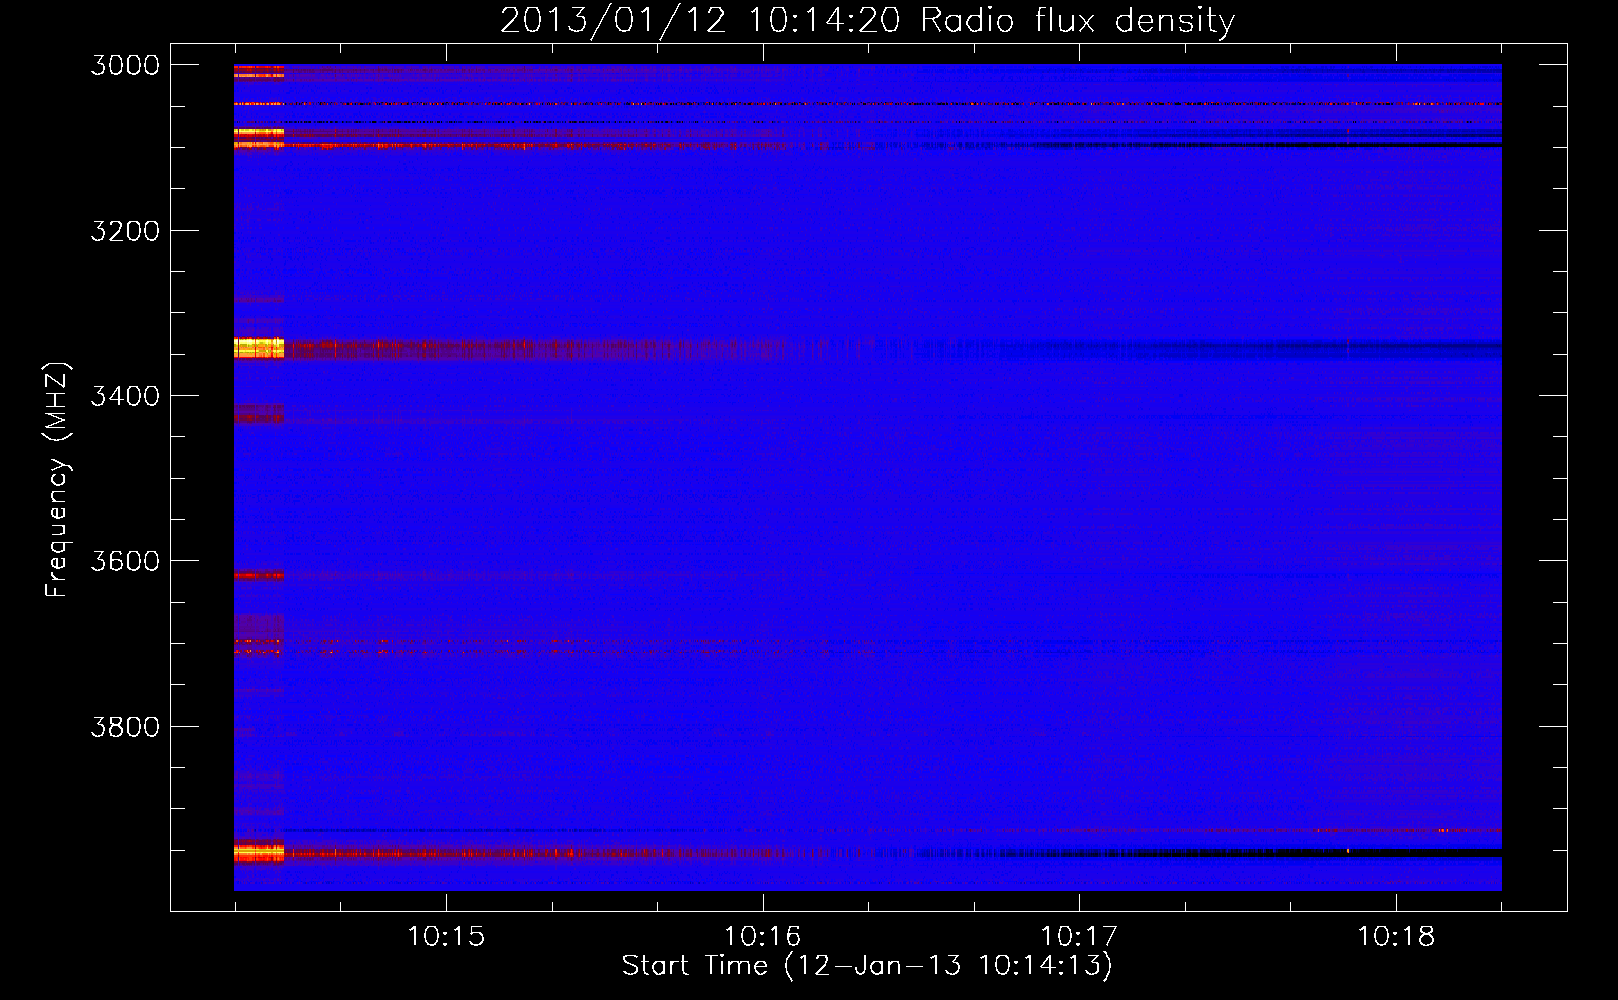Click the bright yellow burst near 3340 MHz
The image size is (1618, 1000).
[259, 348]
